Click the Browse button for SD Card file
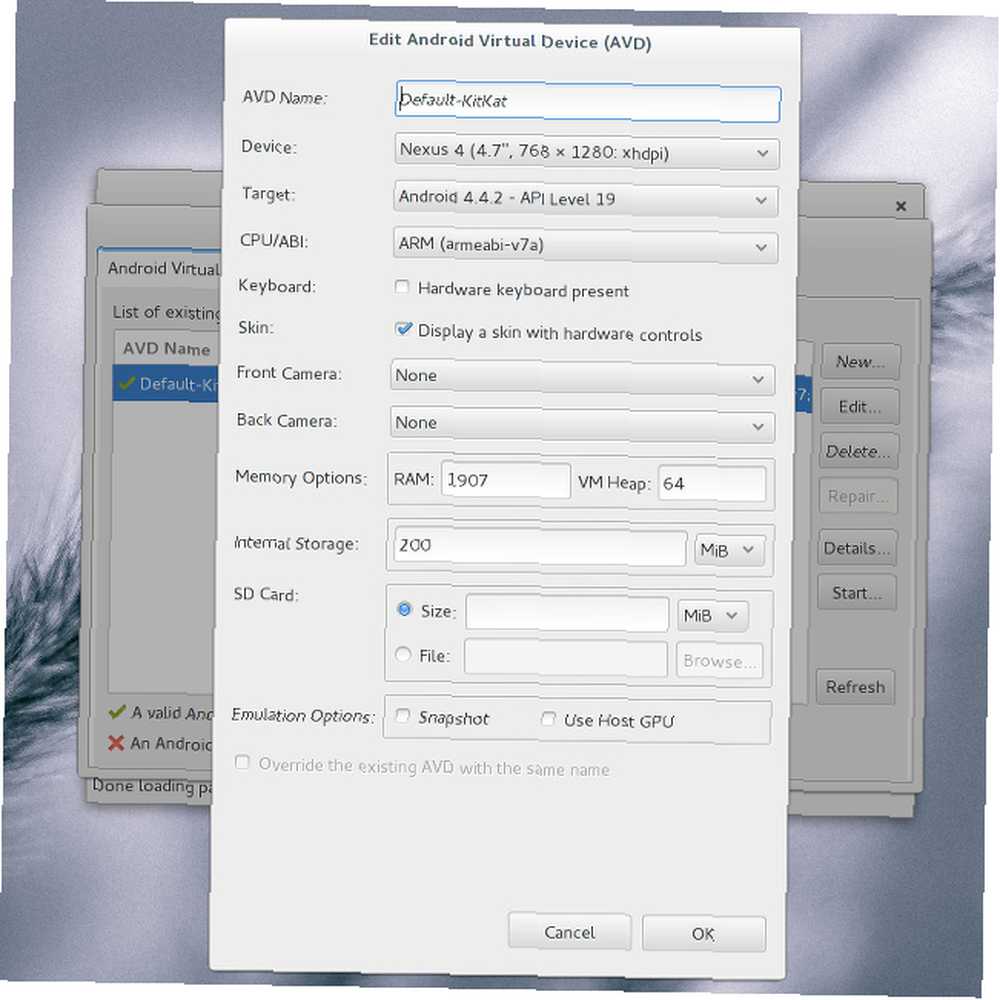1000x1000 pixels. point(719,661)
